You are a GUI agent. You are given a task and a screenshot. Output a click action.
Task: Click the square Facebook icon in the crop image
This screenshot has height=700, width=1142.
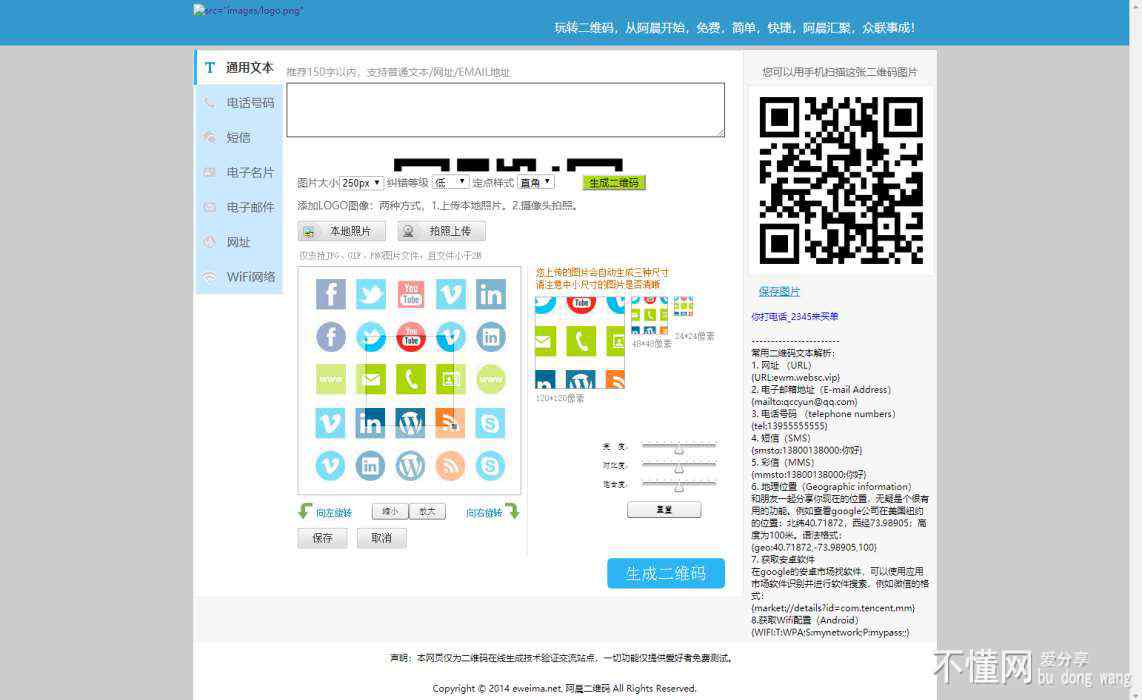(331, 294)
